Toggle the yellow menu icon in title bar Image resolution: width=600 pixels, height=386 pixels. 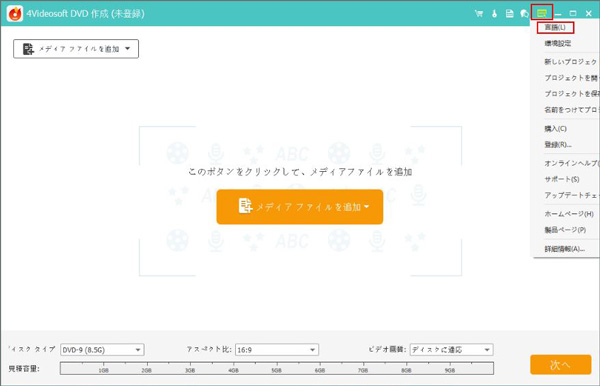pos(541,13)
